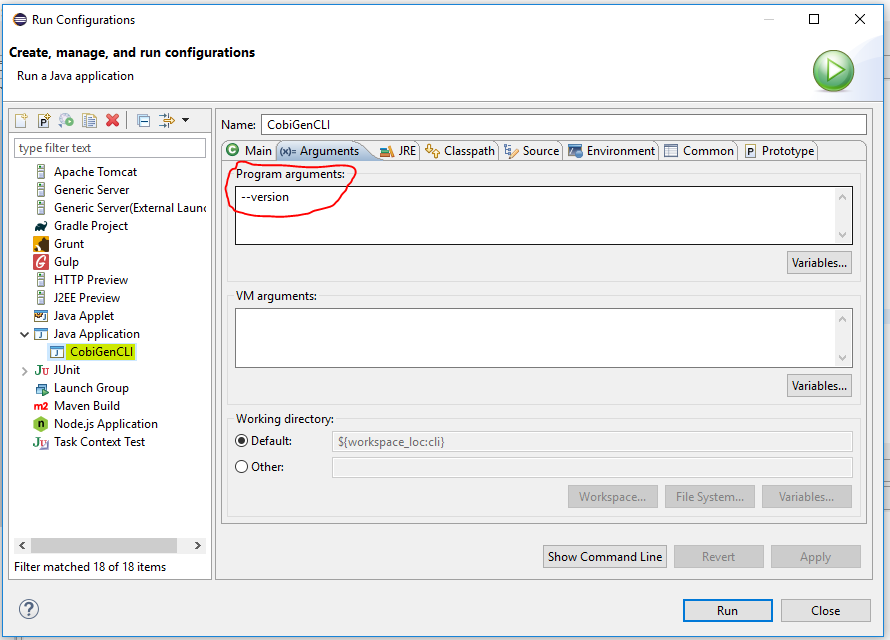
Task: Collapse all configurations in the tree
Action: click(143, 120)
